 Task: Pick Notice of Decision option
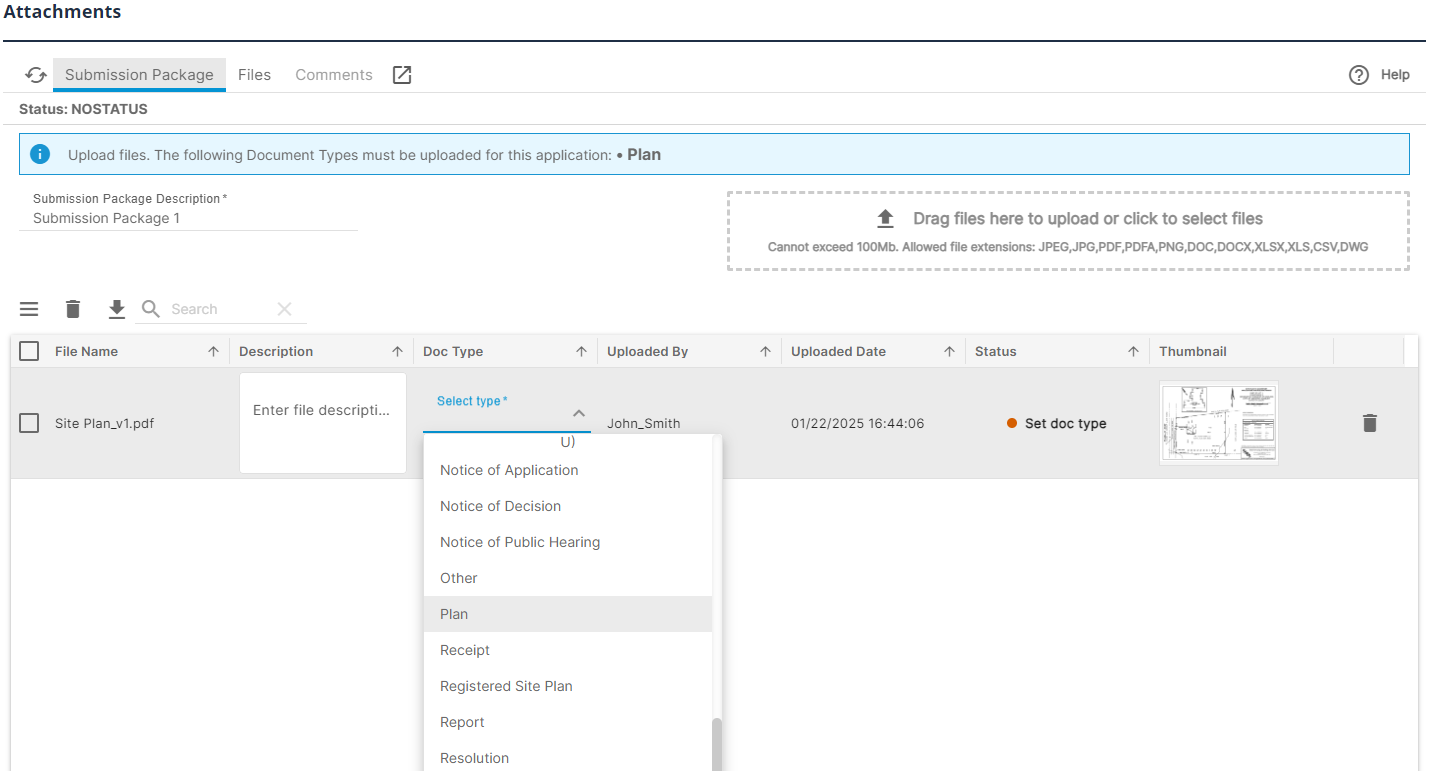point(500,506)
